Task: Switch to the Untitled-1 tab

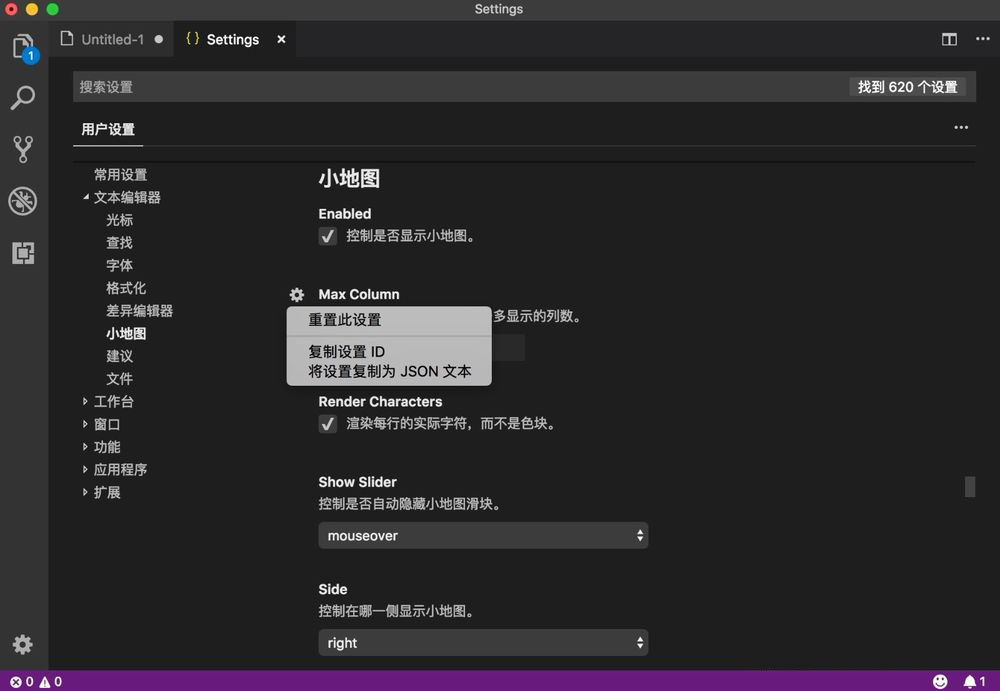Action: pos(113,39)
